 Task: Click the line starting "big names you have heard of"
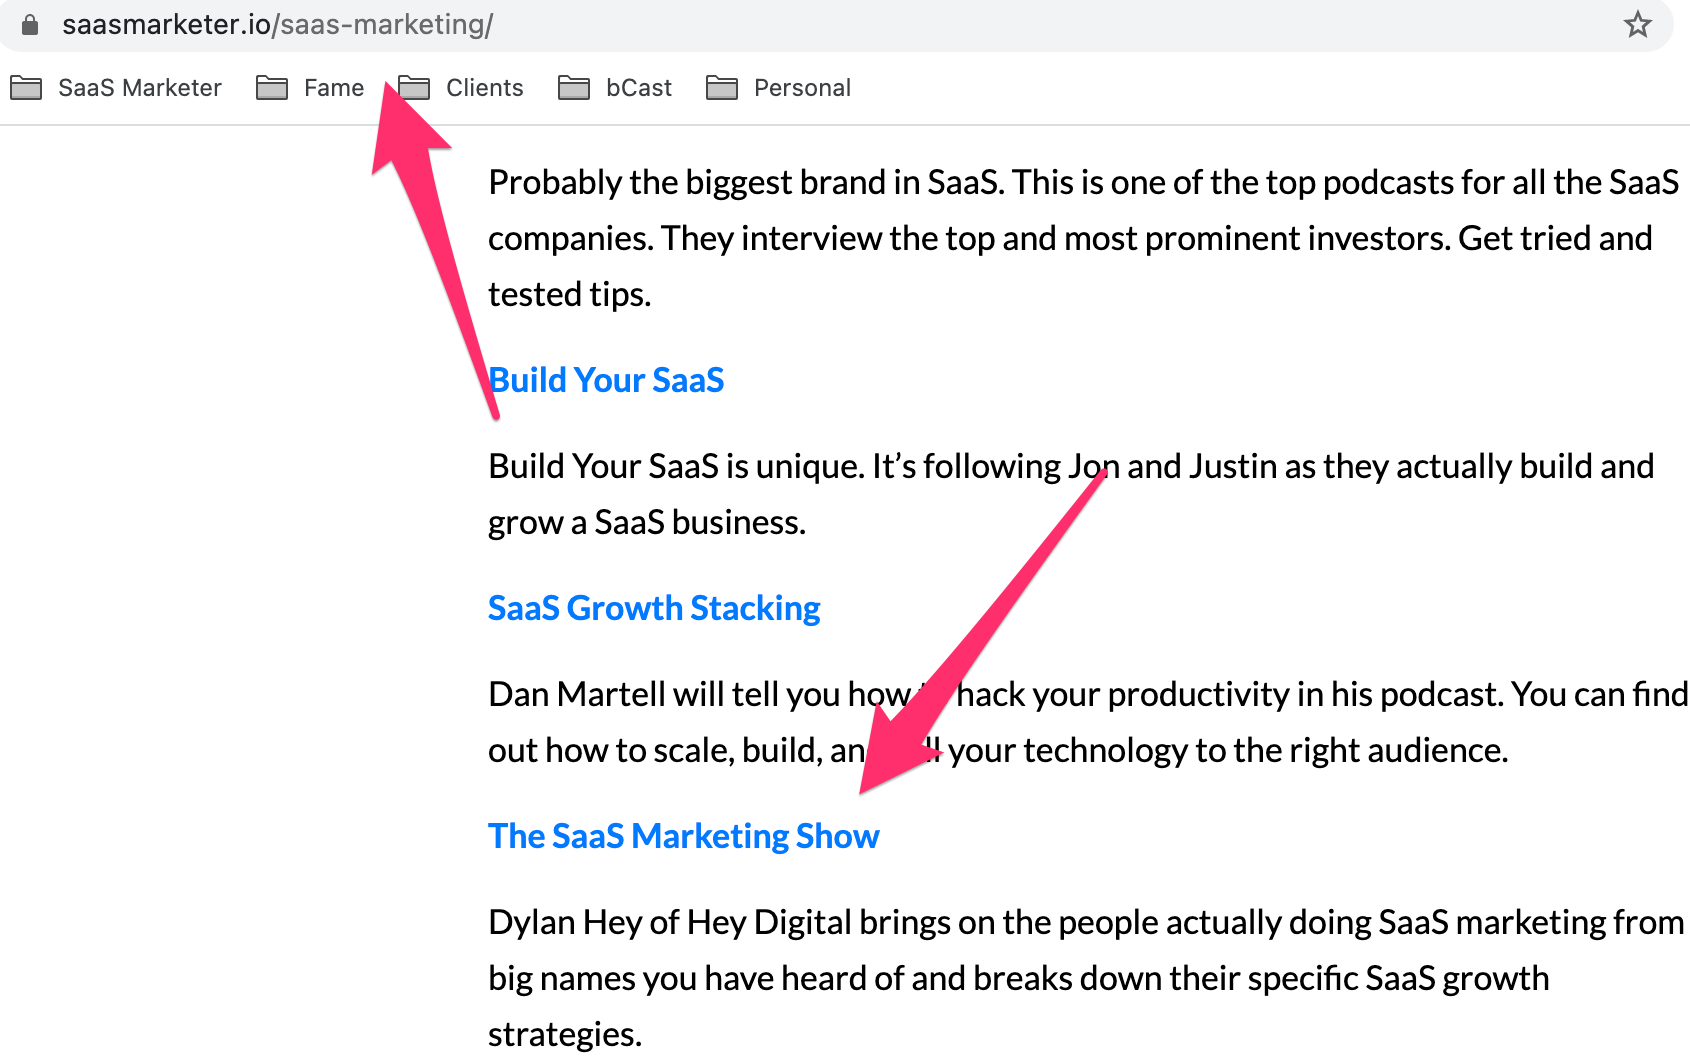1019,978
